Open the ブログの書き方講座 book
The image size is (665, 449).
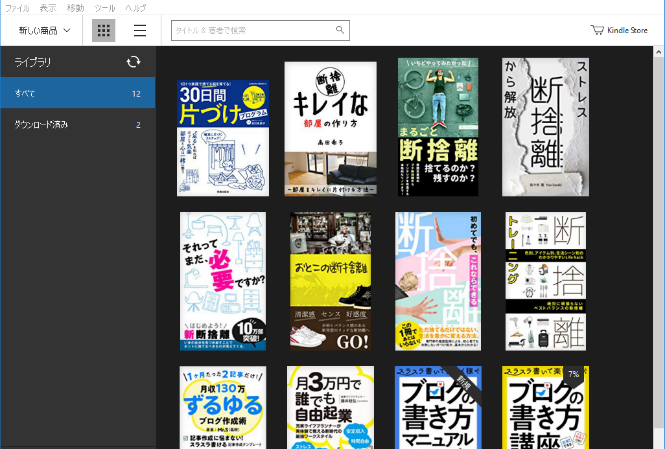(545, 407)
